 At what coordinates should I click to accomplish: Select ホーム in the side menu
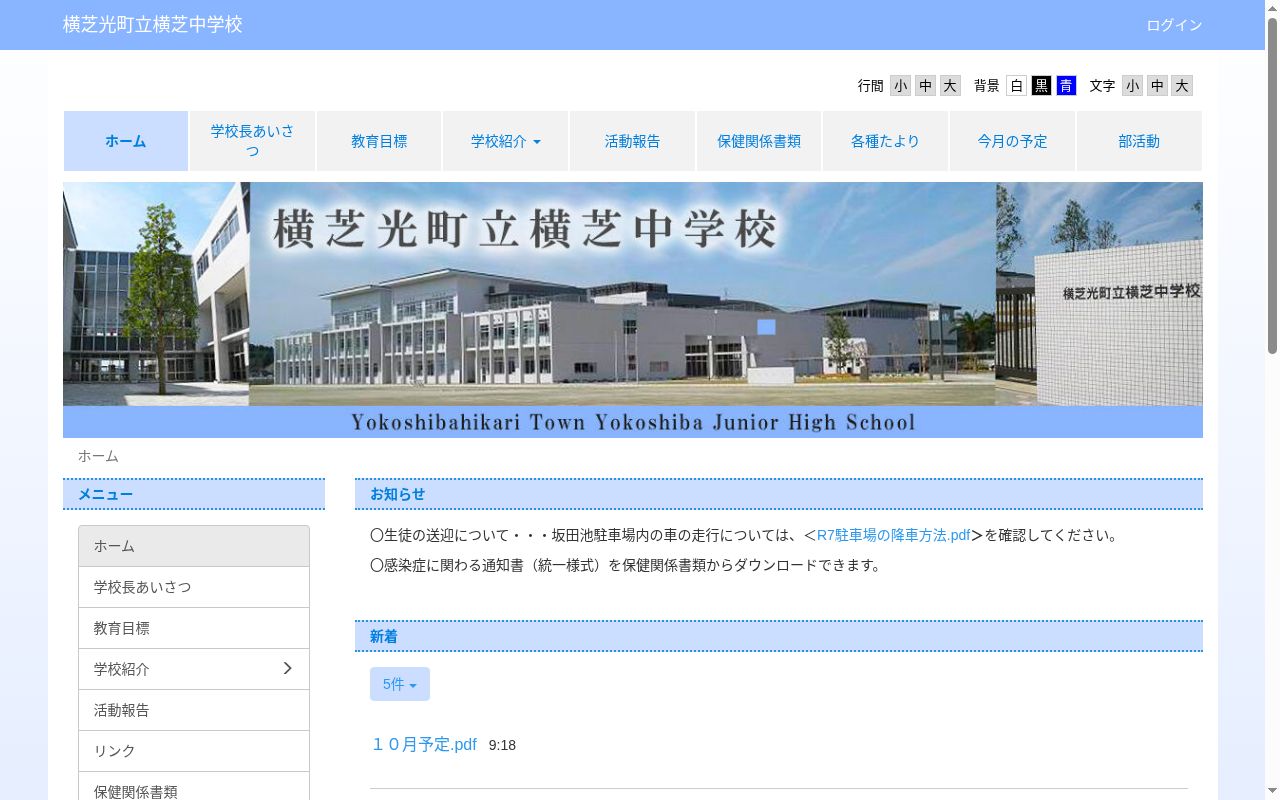click(x=194, y=546)
